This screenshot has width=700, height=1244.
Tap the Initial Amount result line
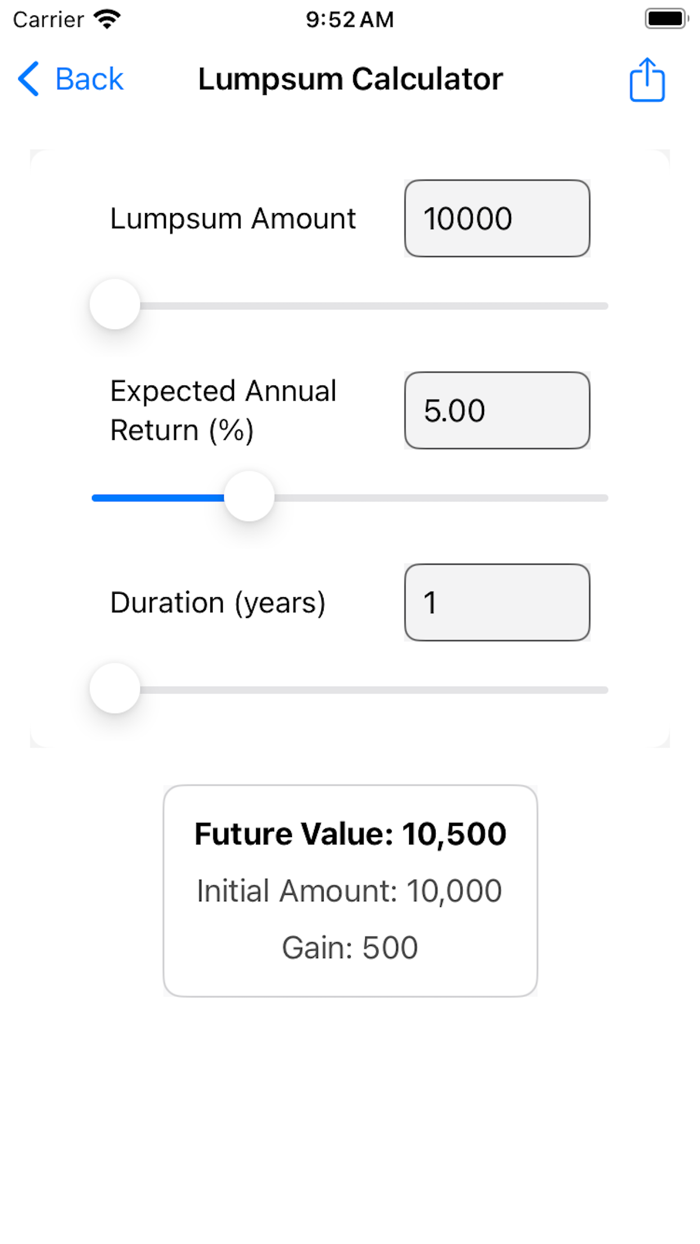pos(350,891)
